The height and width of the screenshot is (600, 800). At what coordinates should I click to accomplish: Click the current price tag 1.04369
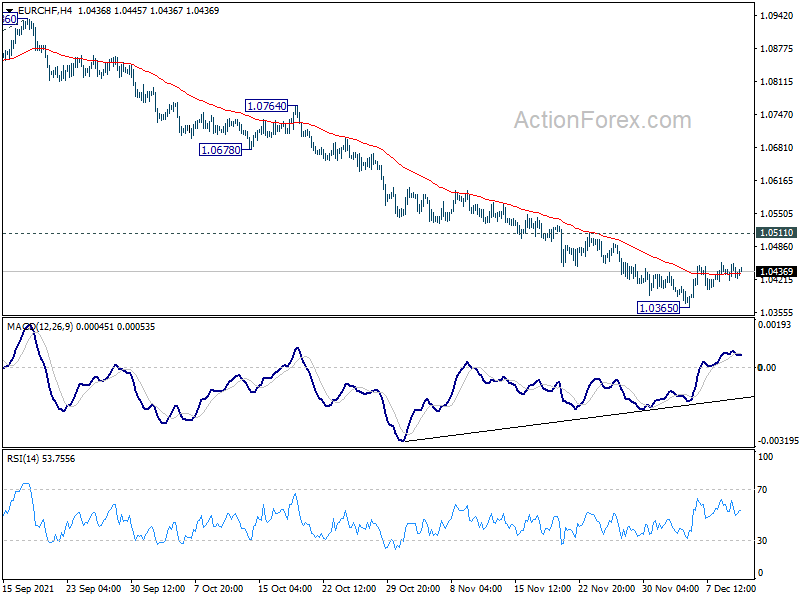777,271
